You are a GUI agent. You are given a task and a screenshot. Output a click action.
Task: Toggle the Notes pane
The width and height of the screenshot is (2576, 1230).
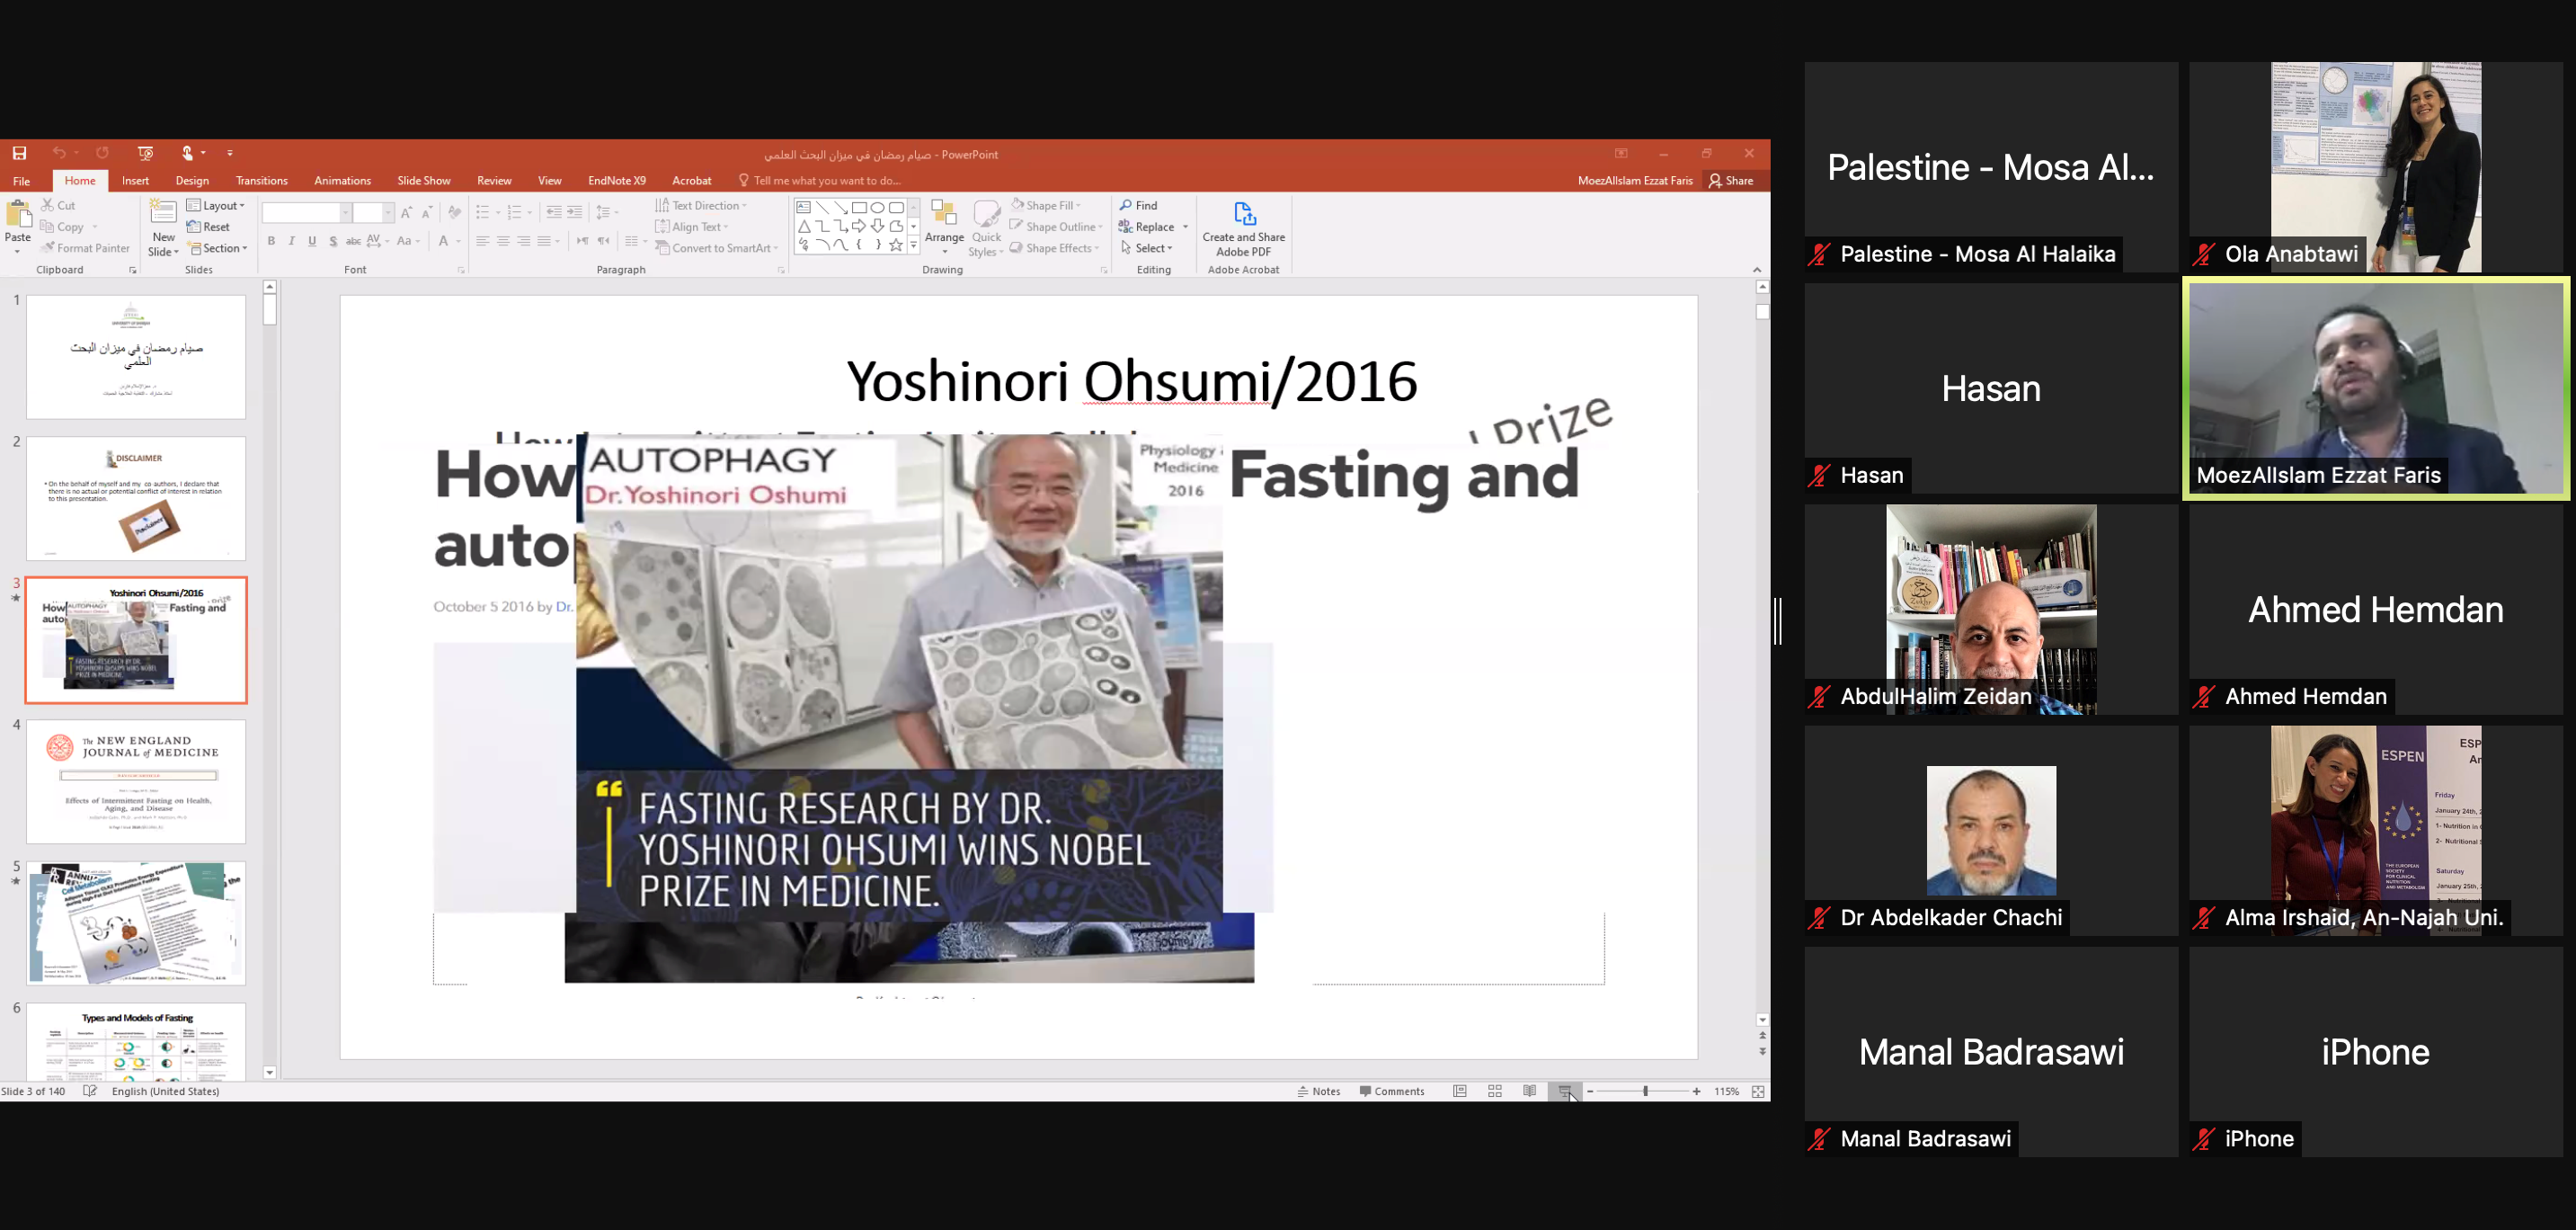click(1319, 1091)
